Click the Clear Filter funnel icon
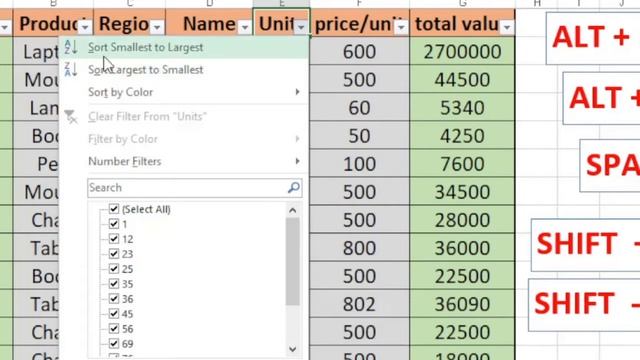This screenshot has width=640, height=360. point(71,117)
